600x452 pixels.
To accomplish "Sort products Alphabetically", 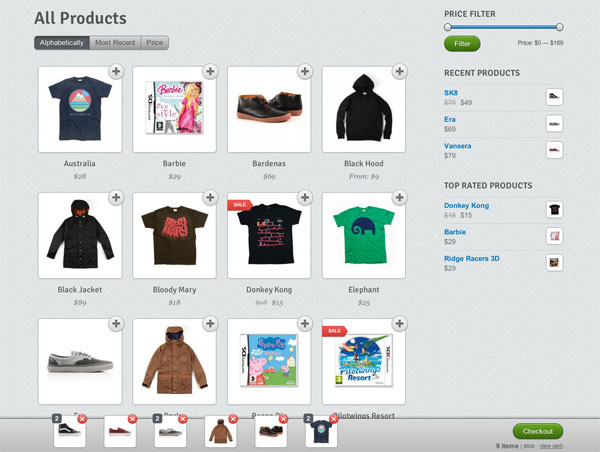I will point(62,43).
